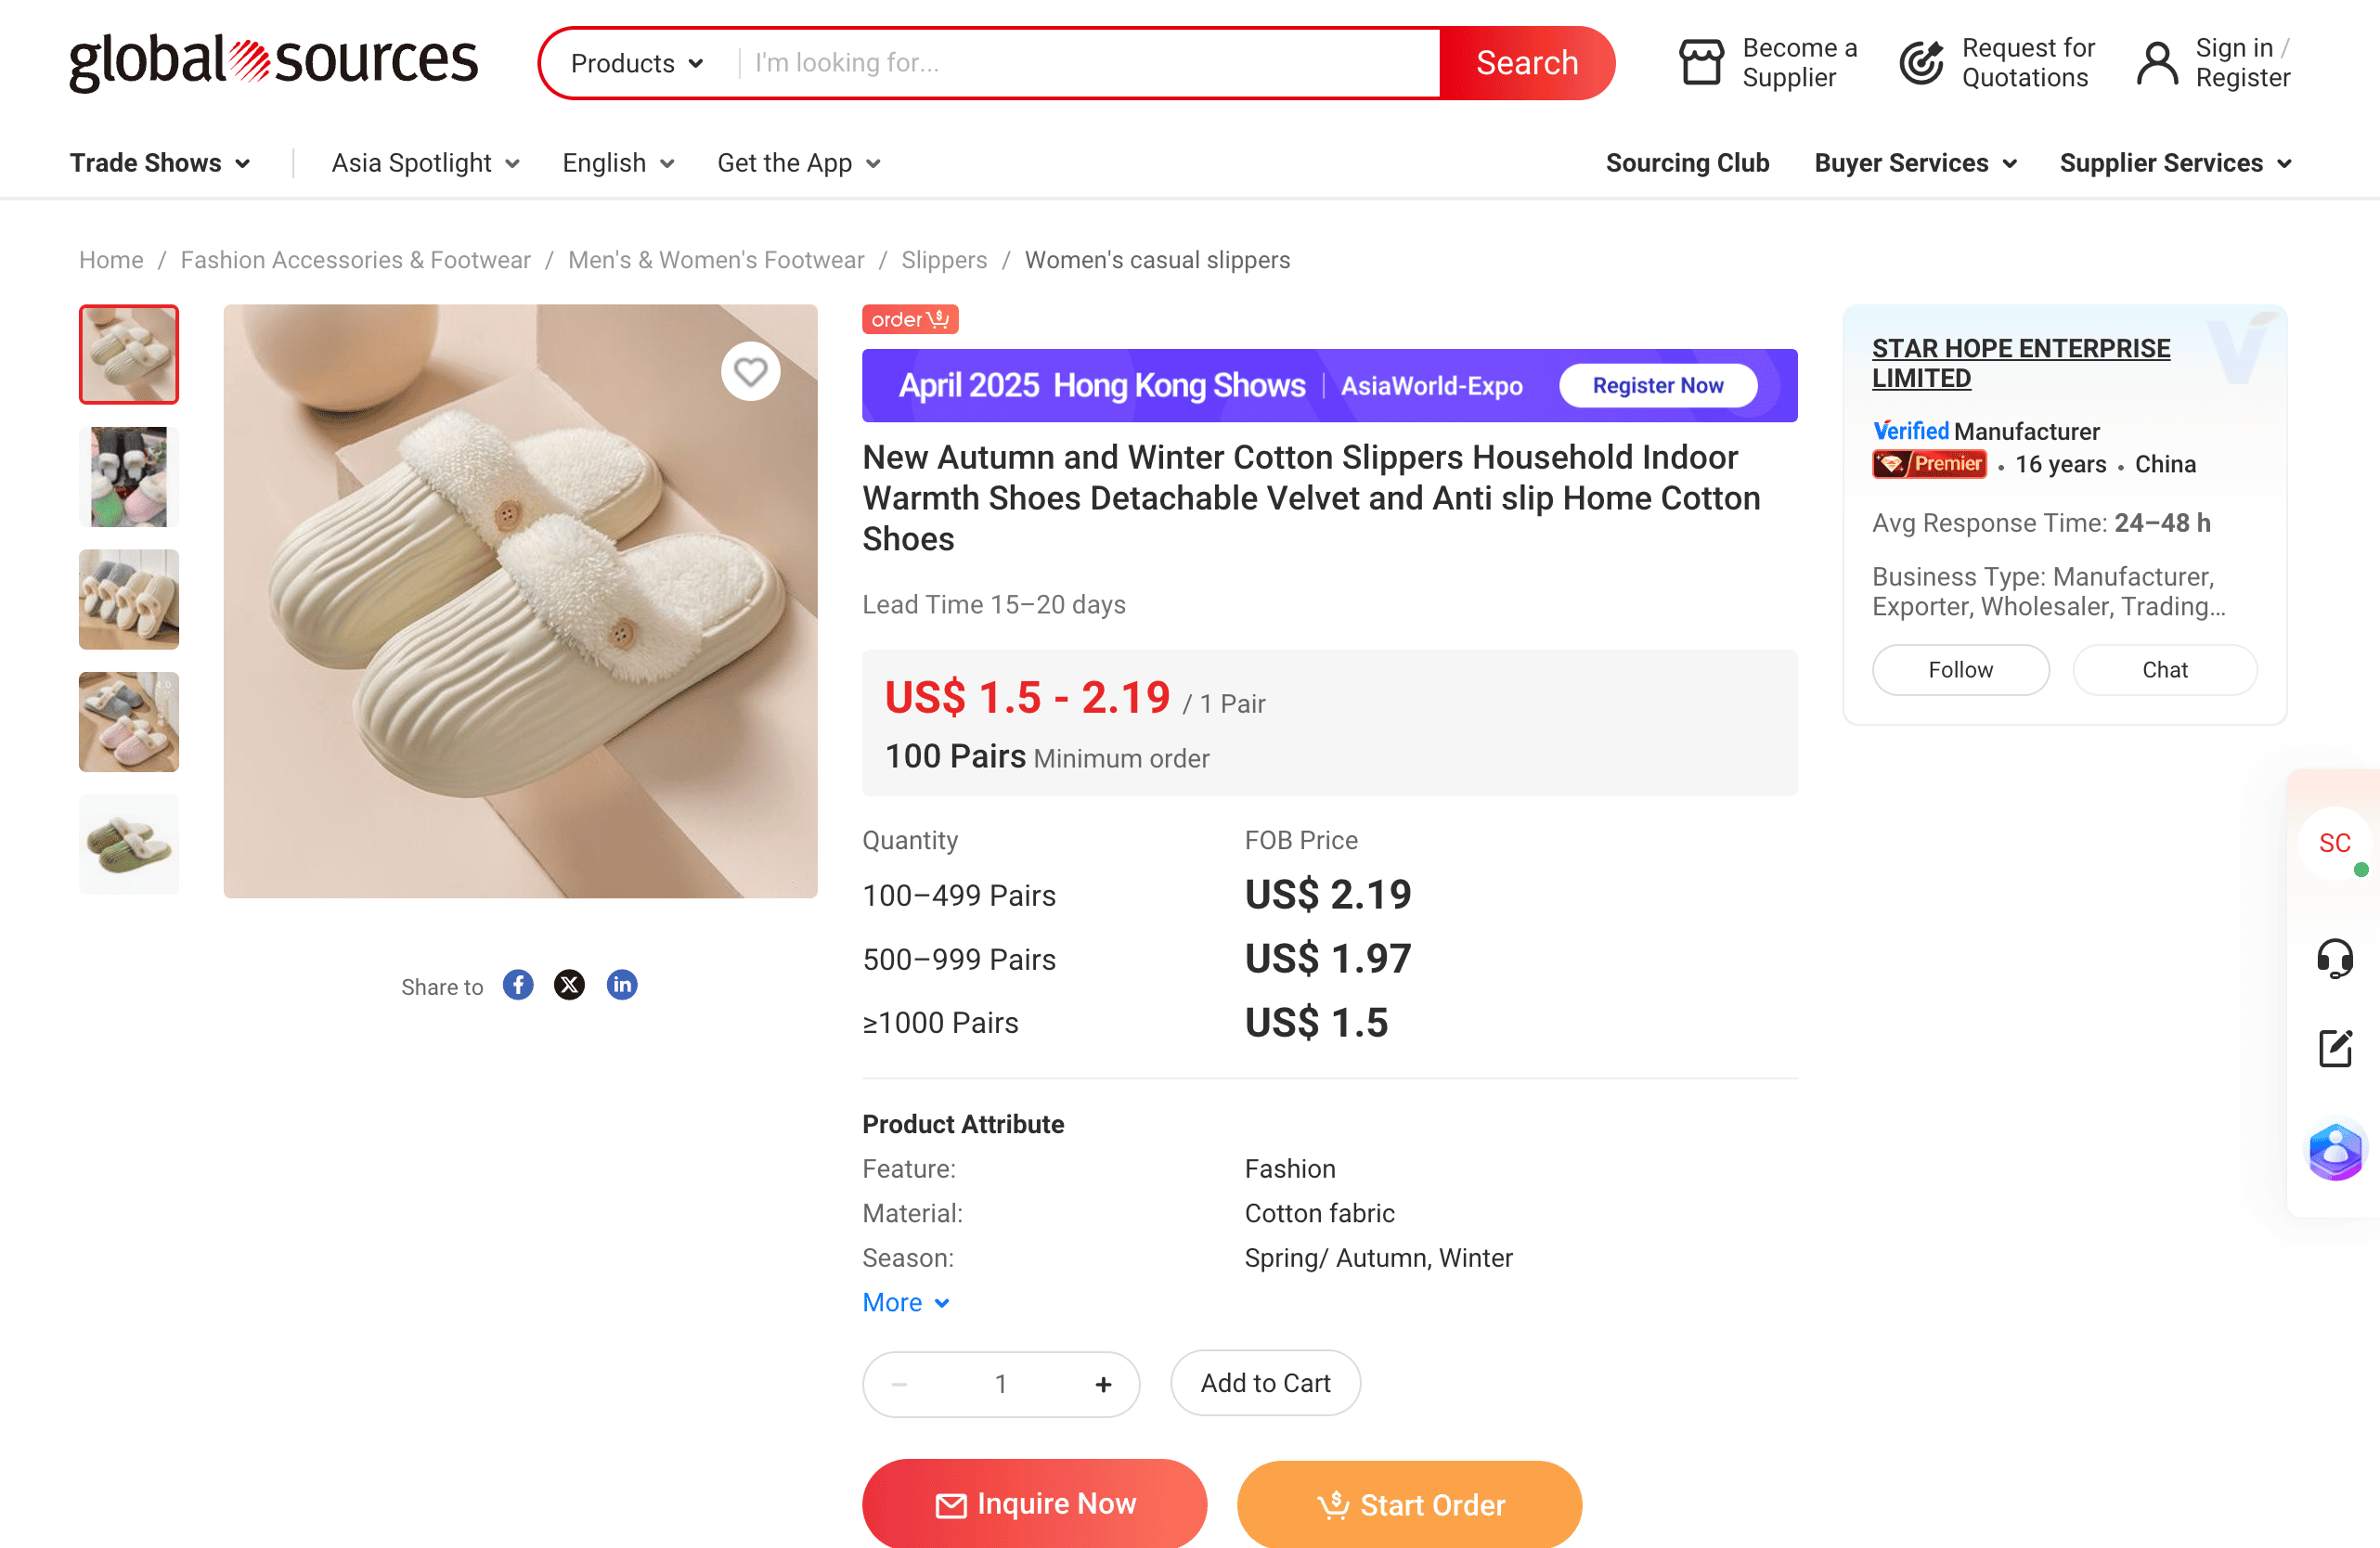Screen dimensions: 2380x1548
Task: Share product on X (Twitter)
Action: pyautogui.click(x=570, y=985)
